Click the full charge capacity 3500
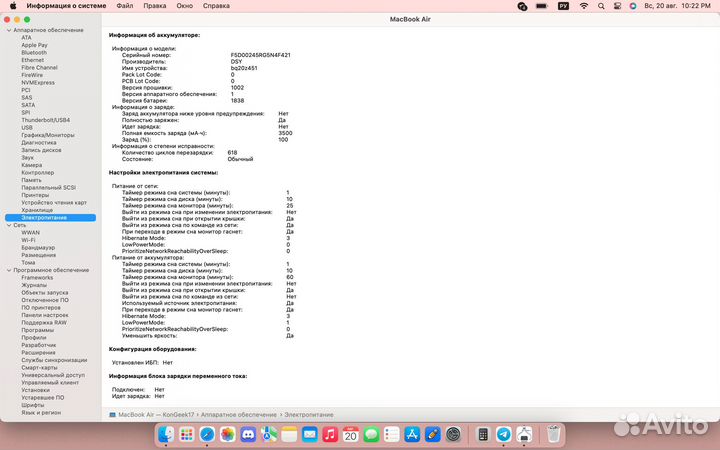This screenshot has width=720, height=450. pos(285,133)
